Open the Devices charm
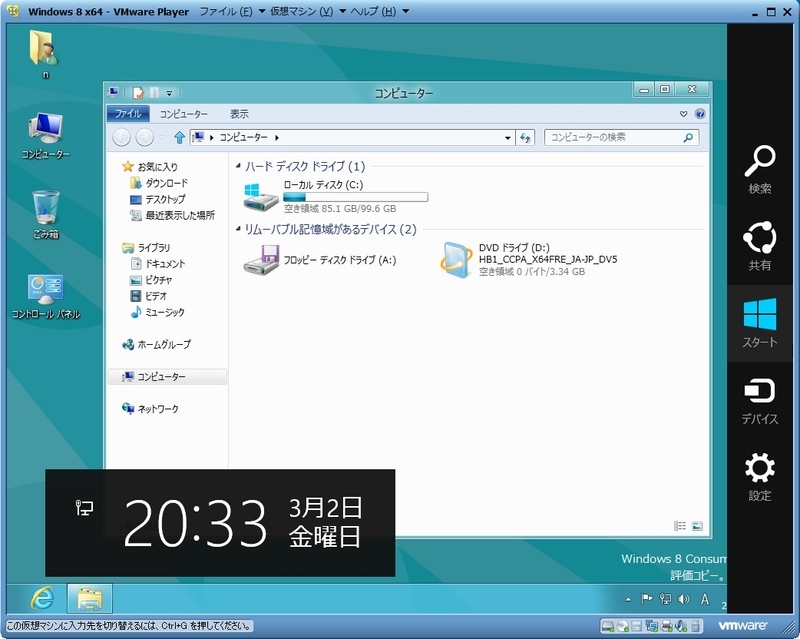The image size is (800, 639). 760,401
